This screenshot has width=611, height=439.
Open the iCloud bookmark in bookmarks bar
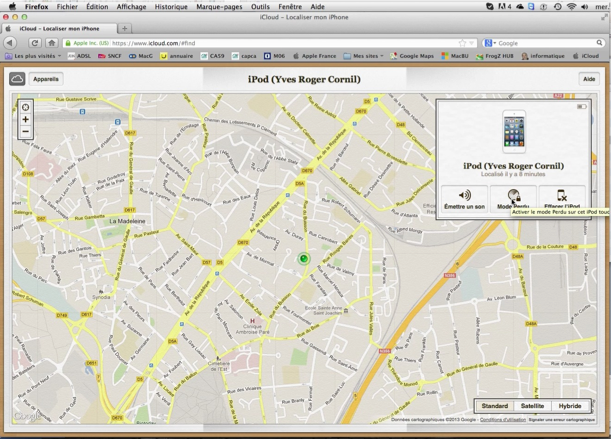click(x=586, y=56)
